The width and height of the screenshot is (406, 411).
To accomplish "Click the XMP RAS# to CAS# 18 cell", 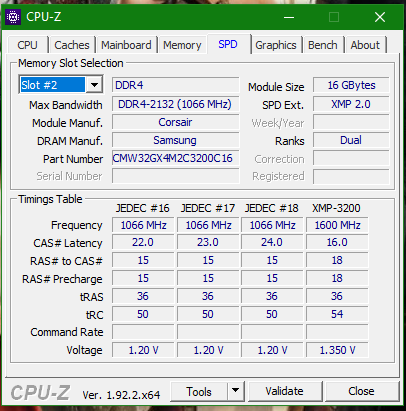I will [x=337, y=260].
